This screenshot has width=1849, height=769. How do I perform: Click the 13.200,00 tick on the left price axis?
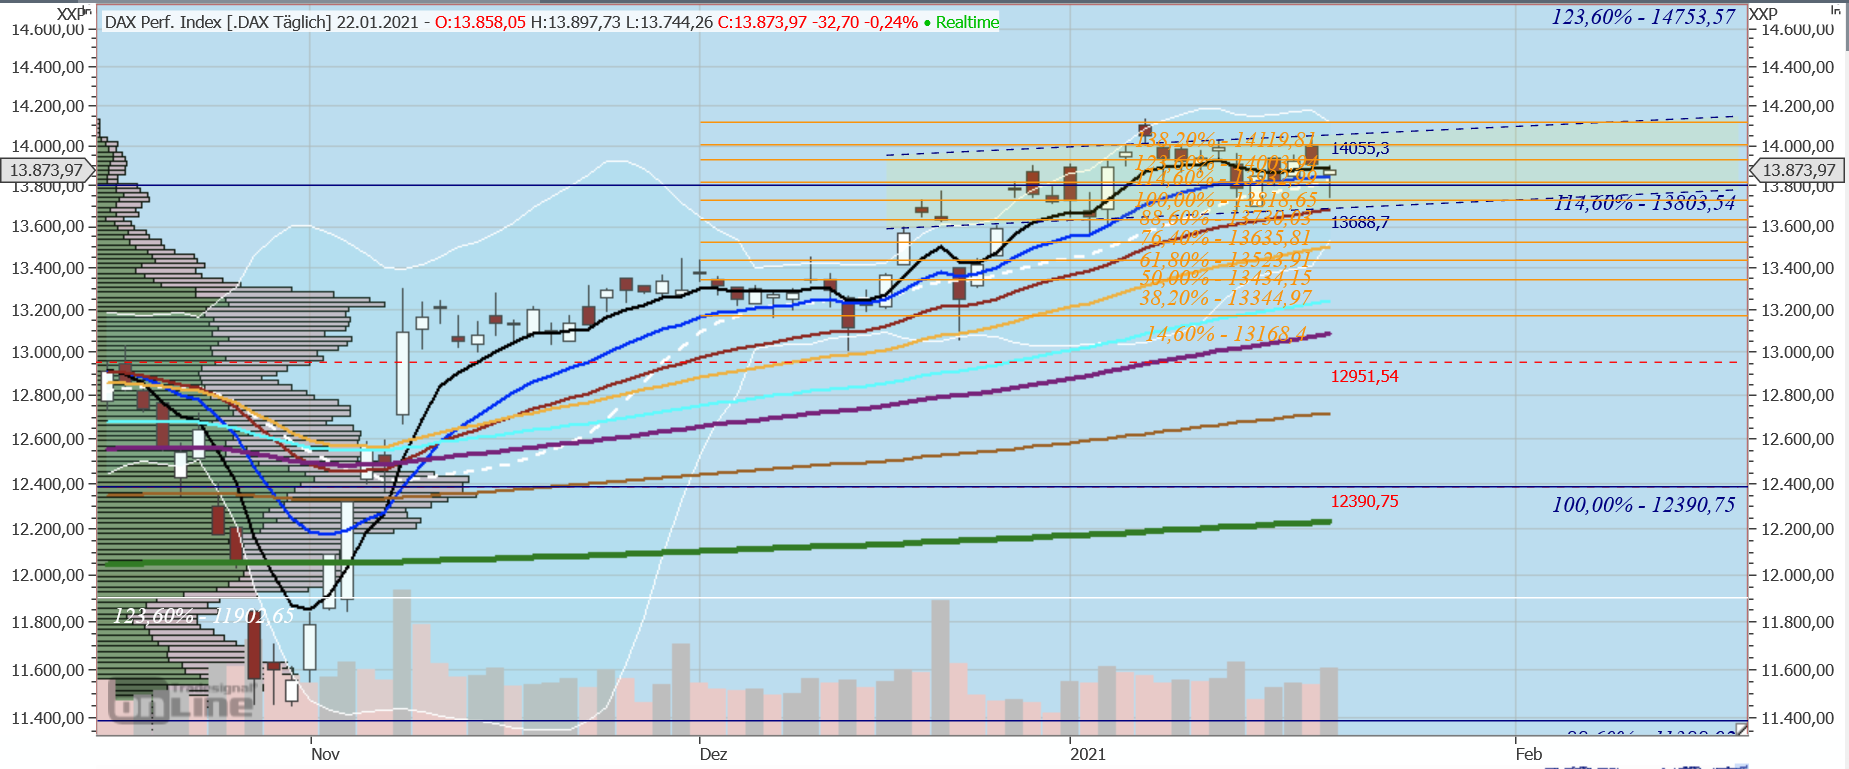pyautogui.click(x=48, y=310)
